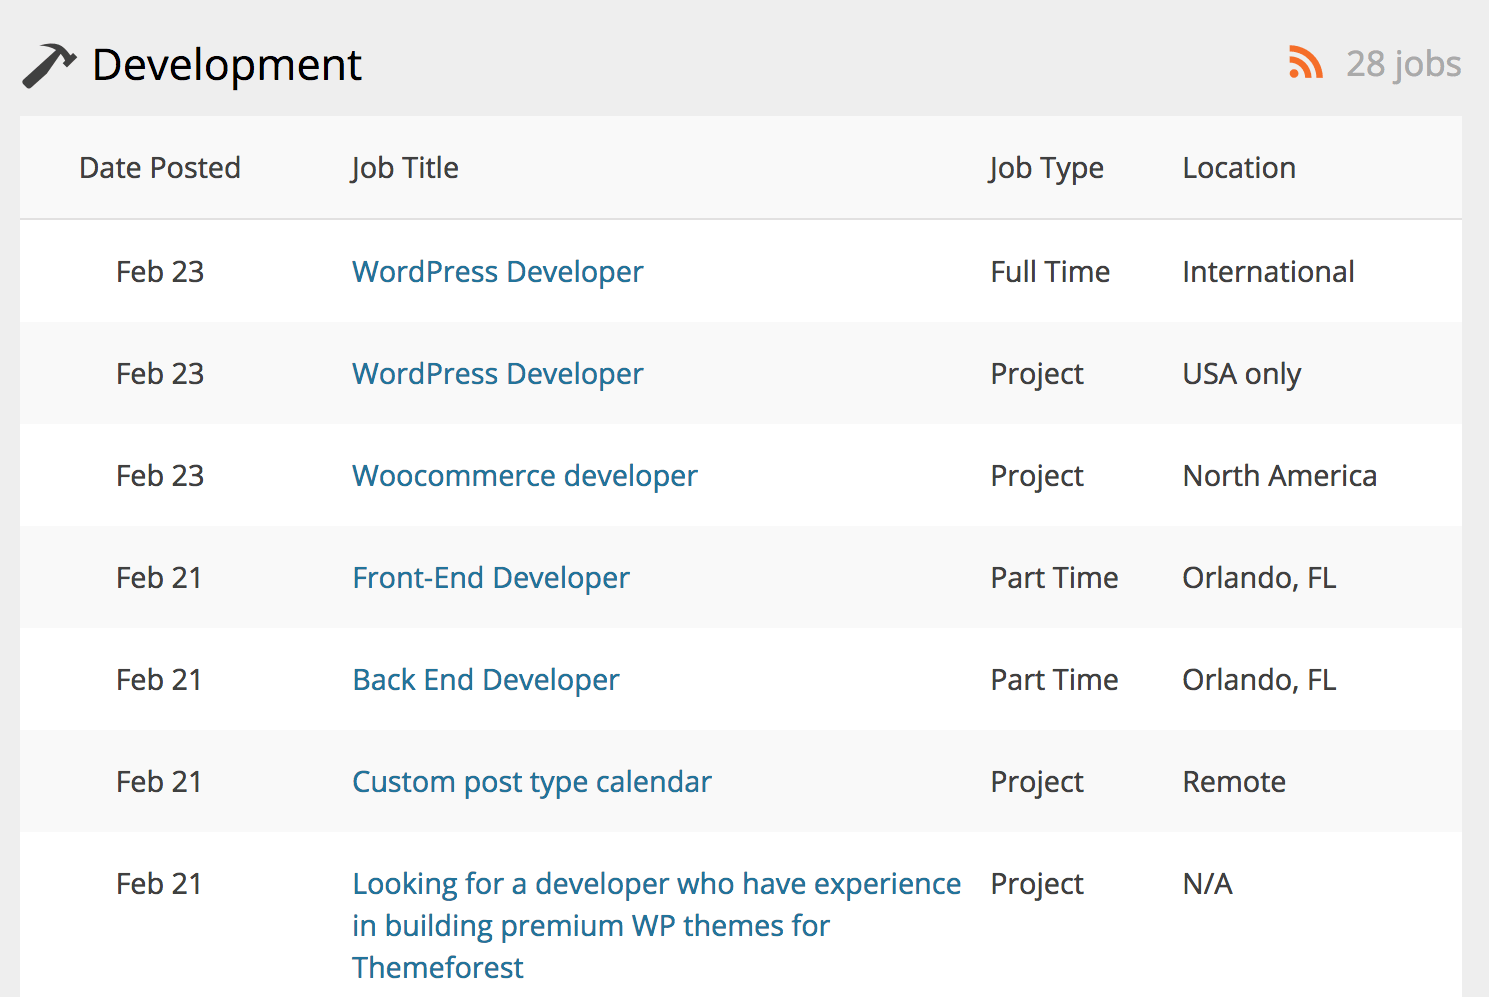
Task: Select the Remote location for Custom post type calendar
Action: point(1234,782)
